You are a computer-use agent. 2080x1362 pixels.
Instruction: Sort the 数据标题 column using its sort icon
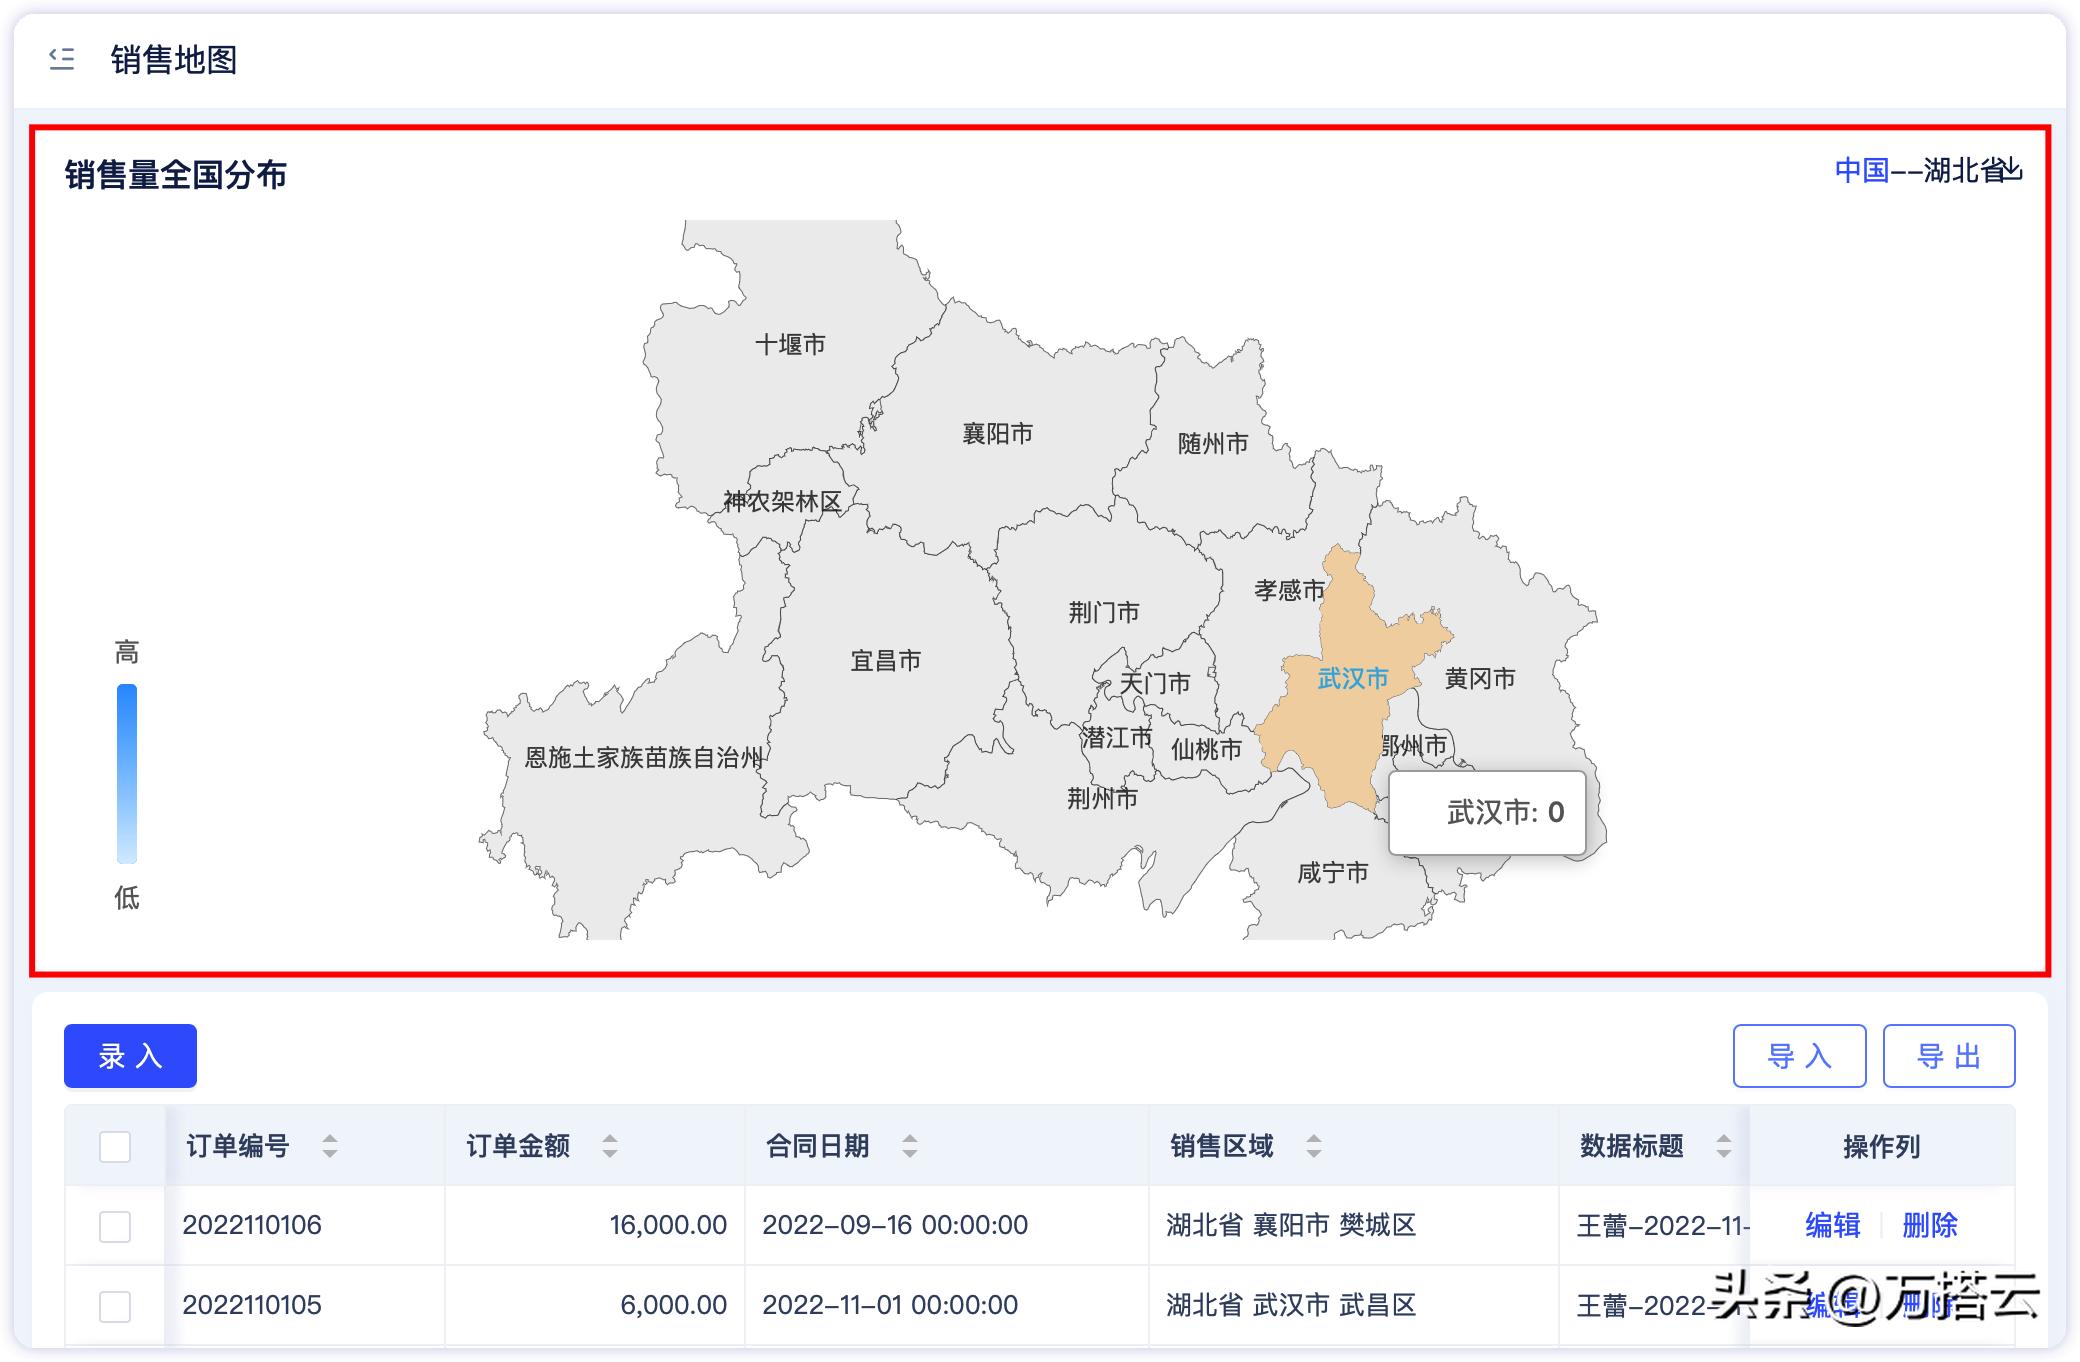[1722, 1147]
